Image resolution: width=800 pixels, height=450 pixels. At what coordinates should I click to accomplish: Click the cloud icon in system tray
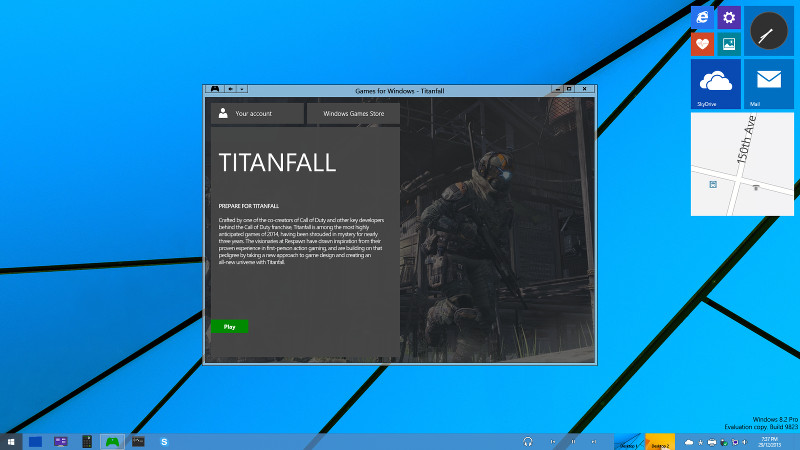click(x=689, y=442)
